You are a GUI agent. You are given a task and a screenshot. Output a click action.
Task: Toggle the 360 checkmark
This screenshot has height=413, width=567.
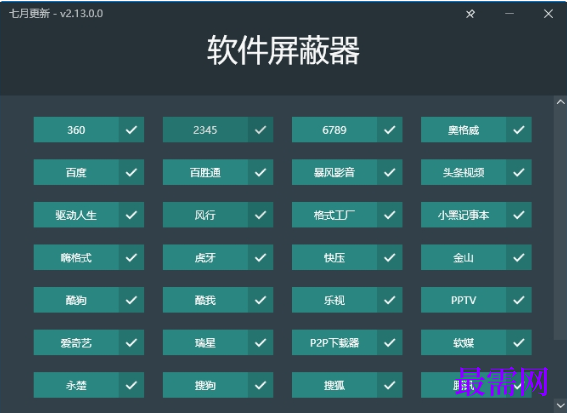point(131,129)
